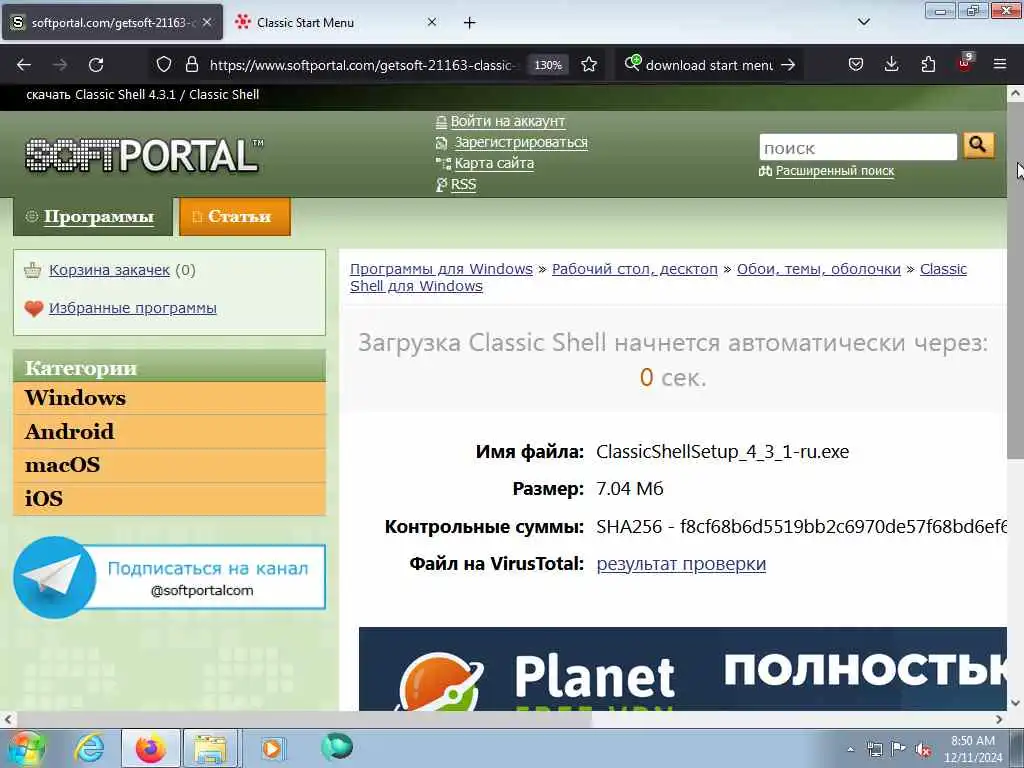
Task: Select the Windows category
Action: (x=169, y=398)
